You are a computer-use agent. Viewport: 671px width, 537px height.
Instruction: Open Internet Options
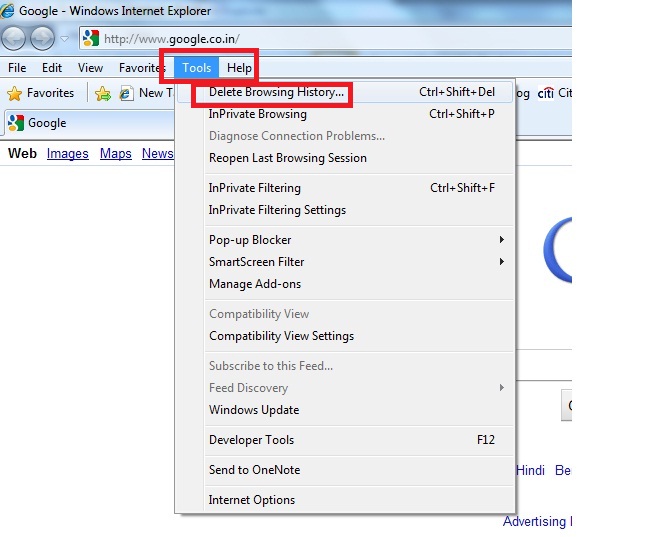click(344, 500)
